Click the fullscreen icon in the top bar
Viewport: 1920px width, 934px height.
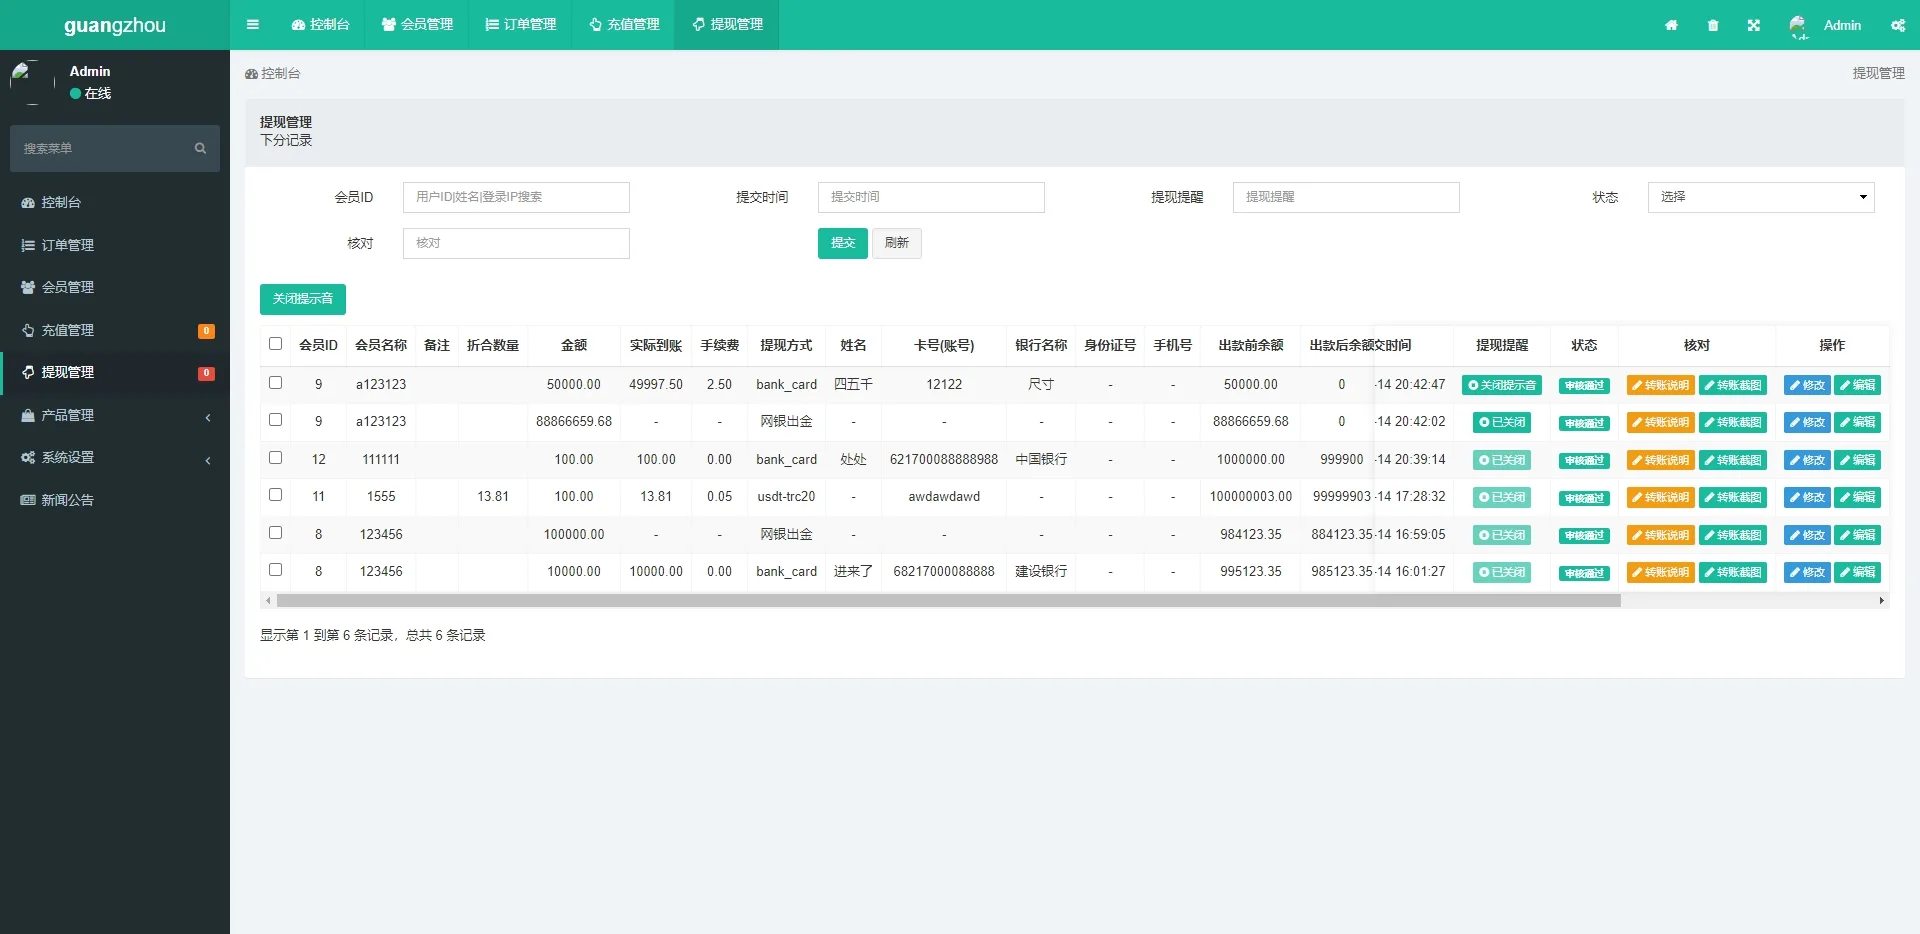1753,25
